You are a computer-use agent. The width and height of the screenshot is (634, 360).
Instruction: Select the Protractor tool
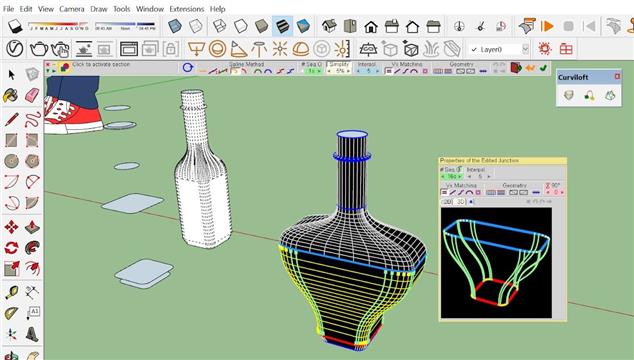(x=11, y=313)
